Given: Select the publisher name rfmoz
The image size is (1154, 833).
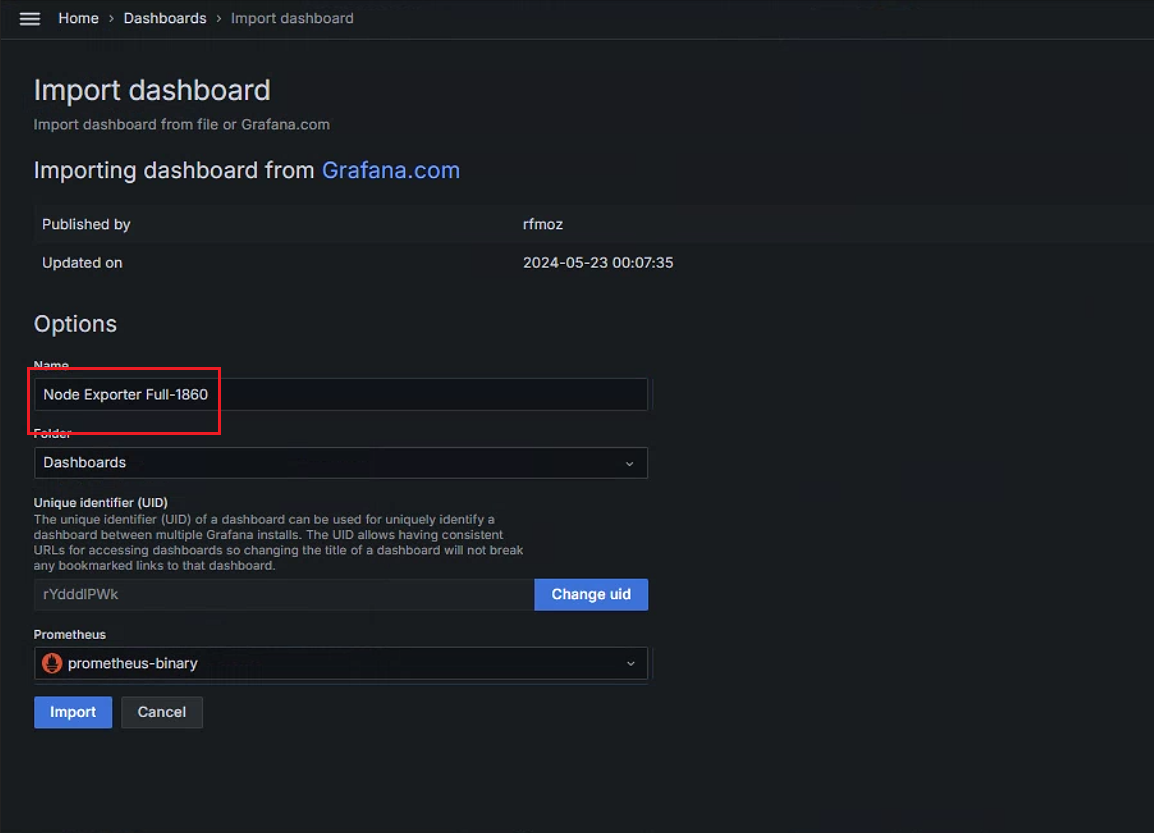Looking at the screenshot, I should 542,224.
